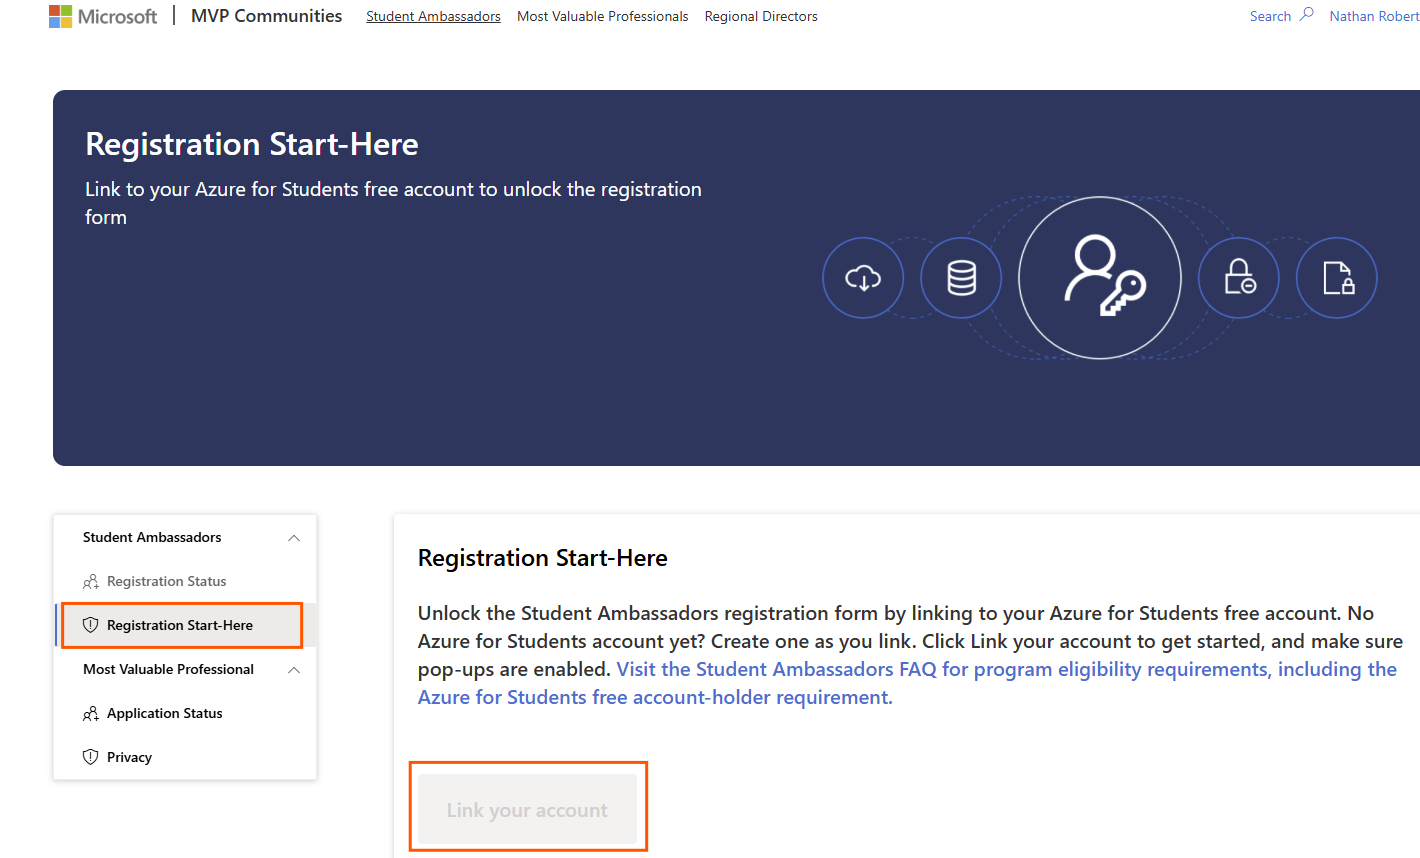Open the Student Ambassadors FAQ link
The image size is (1420, 858).
point(907,683)
